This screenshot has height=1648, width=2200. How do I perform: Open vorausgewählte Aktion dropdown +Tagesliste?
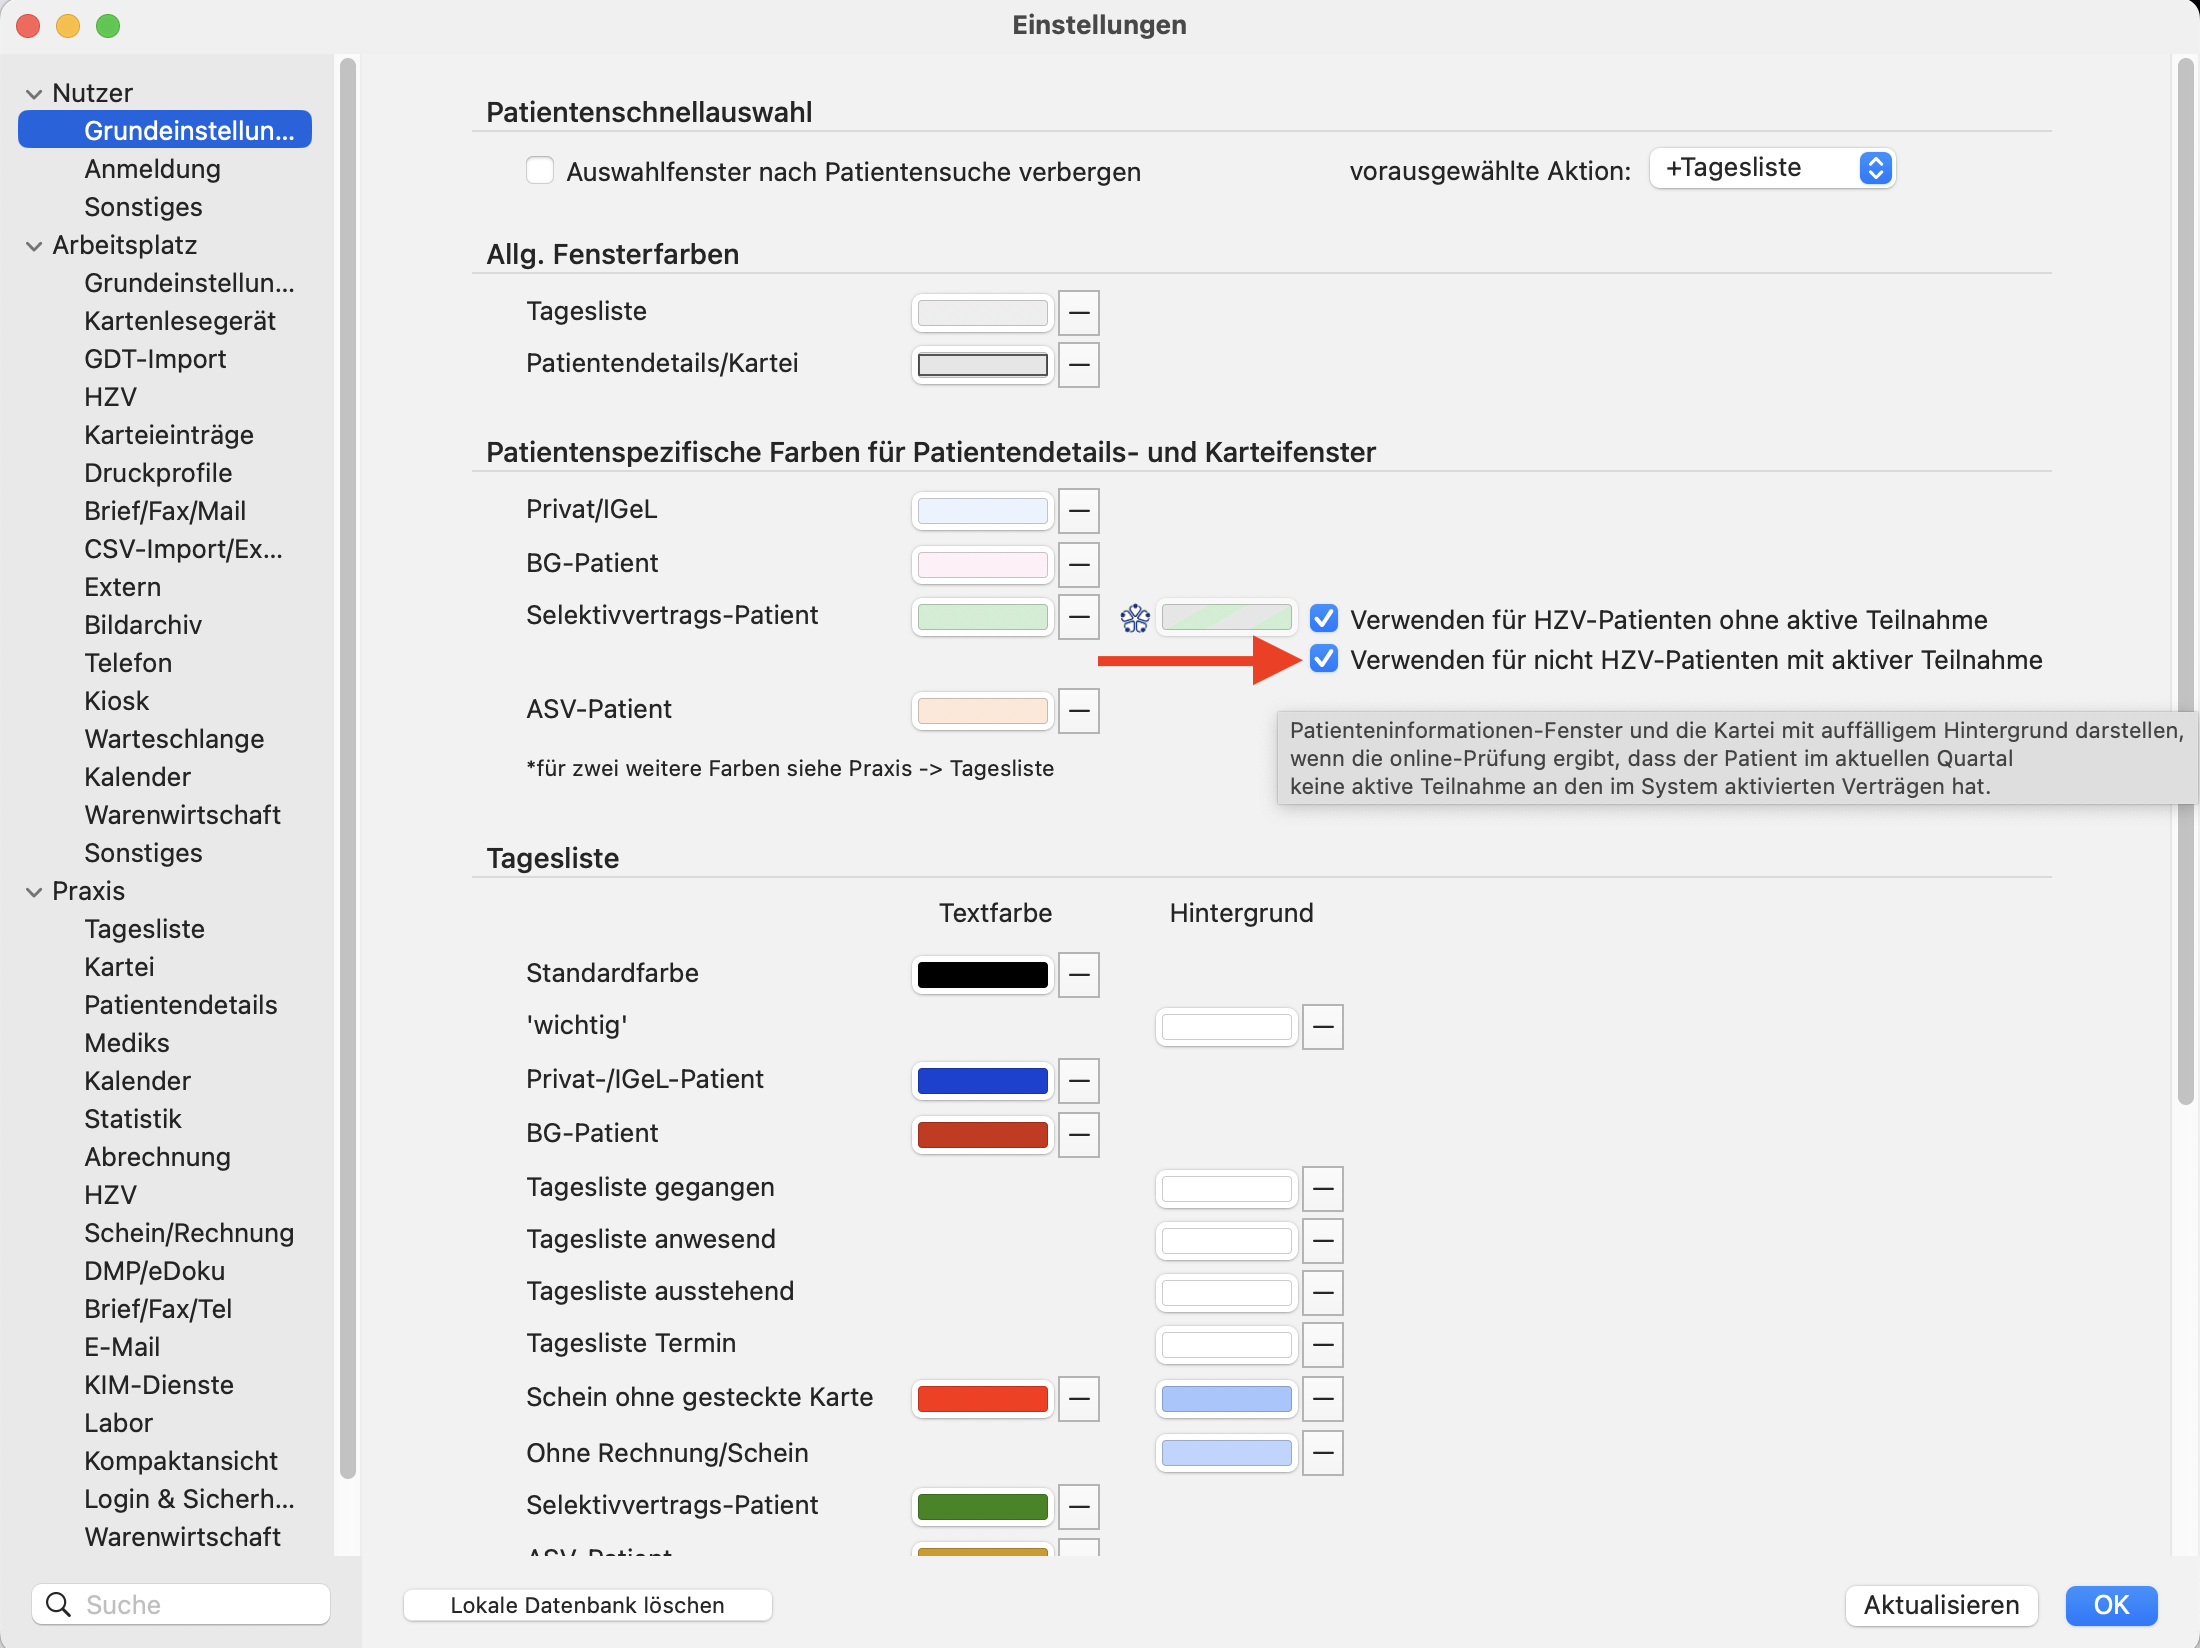tap(1772, 168)
